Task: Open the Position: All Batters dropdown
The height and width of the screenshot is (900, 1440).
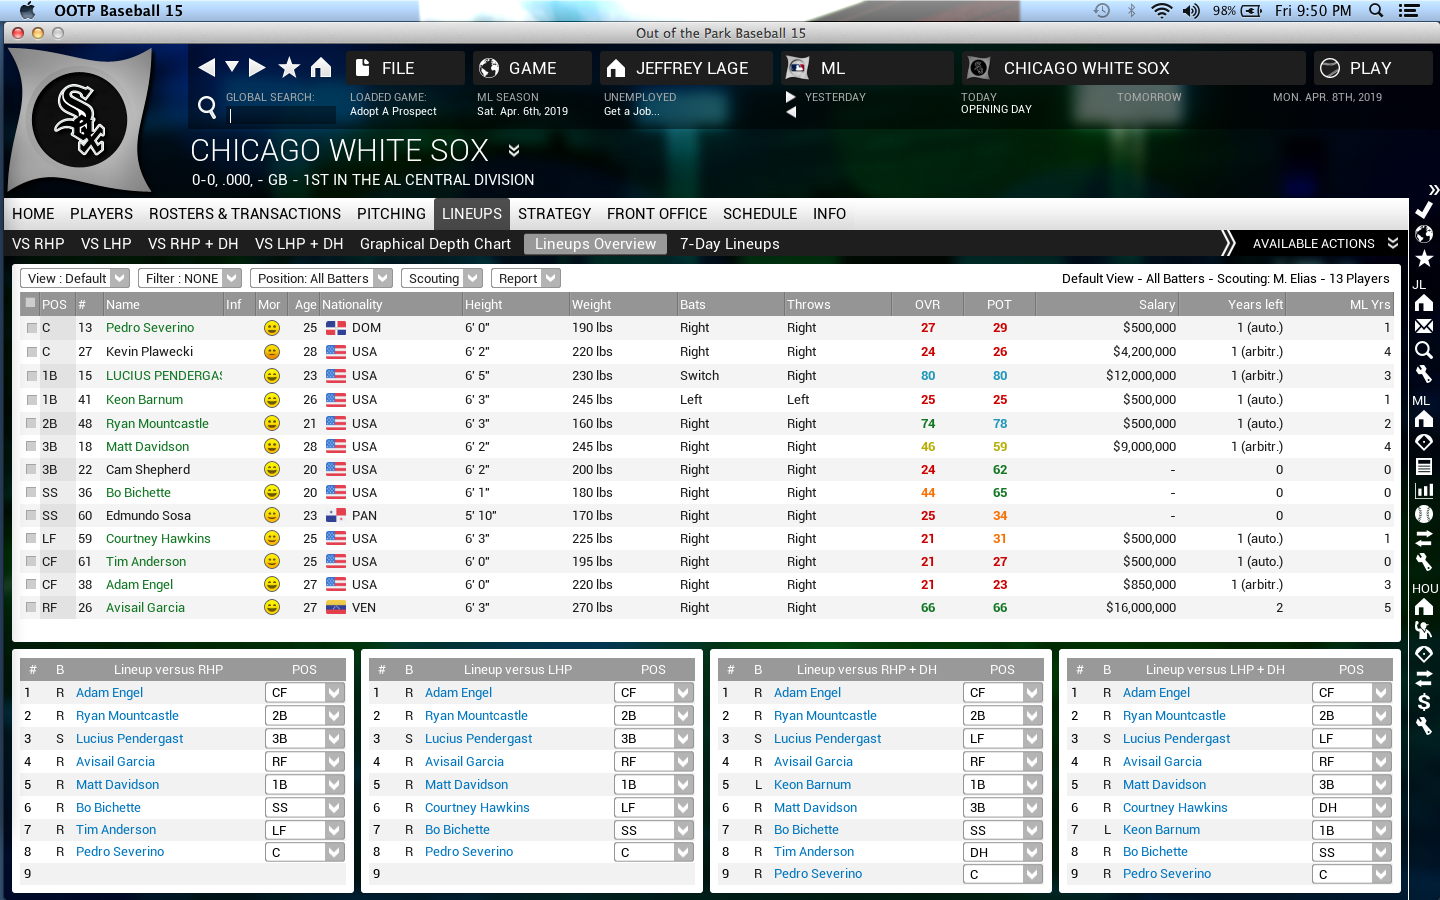Action: click(x=321, y=278)
